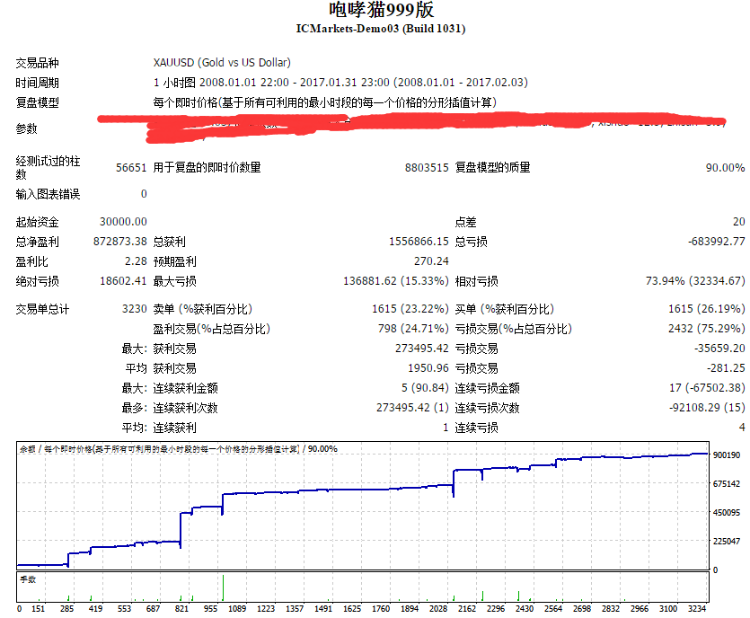Click the 手数 volume panel label
This screenshot has width=750, height=618.
click(27, 579)
